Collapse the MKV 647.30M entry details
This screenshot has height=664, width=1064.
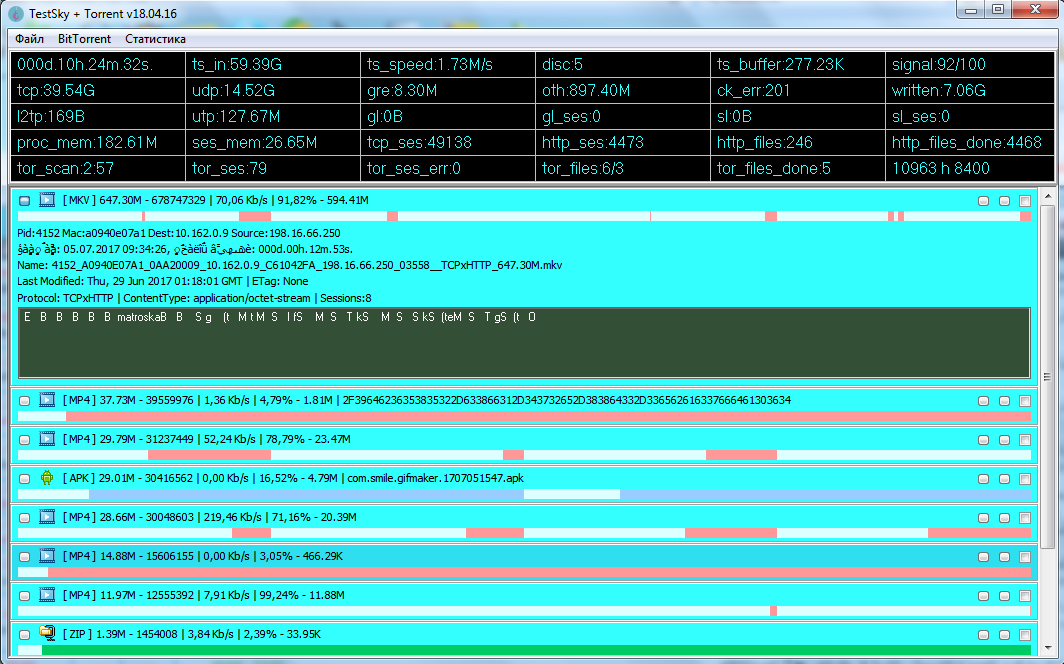click(25, 201)
